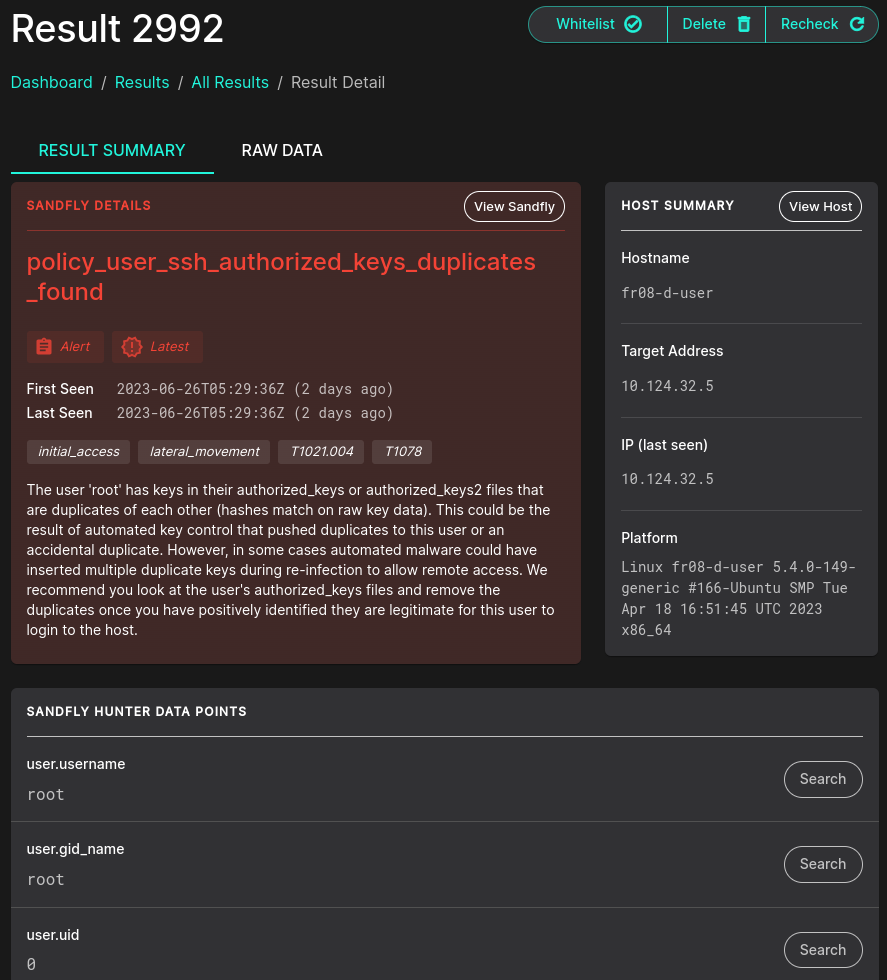Click the T1021.004 technique tag
The height and width of the screenshot is (980, 887).
321,451
